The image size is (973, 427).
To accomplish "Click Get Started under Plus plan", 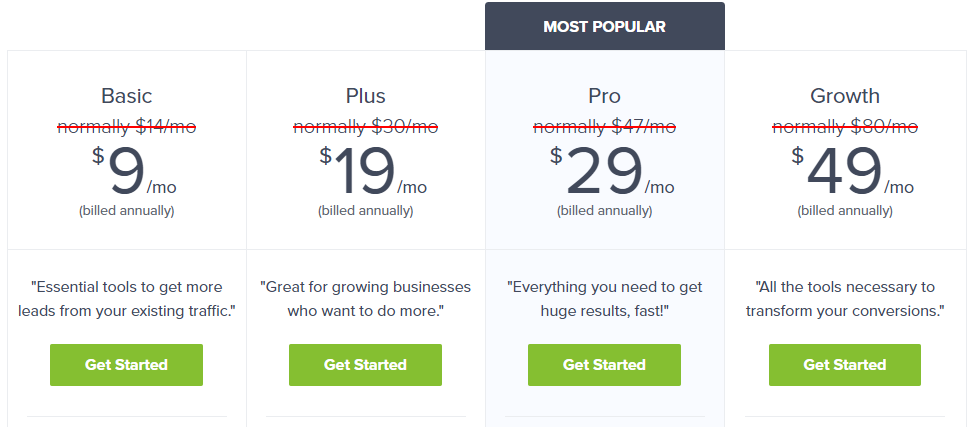I will pos(365,365).
